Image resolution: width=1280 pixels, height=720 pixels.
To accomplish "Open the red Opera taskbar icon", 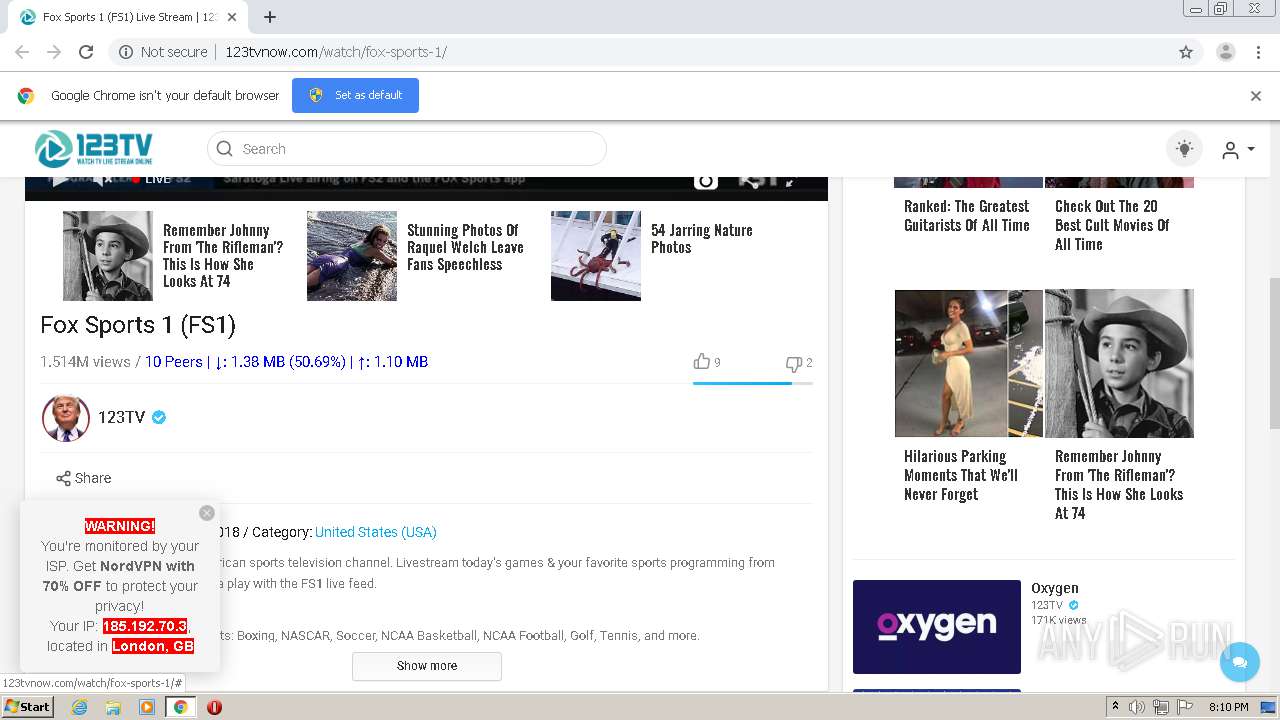I will click(x=214, y=707).
